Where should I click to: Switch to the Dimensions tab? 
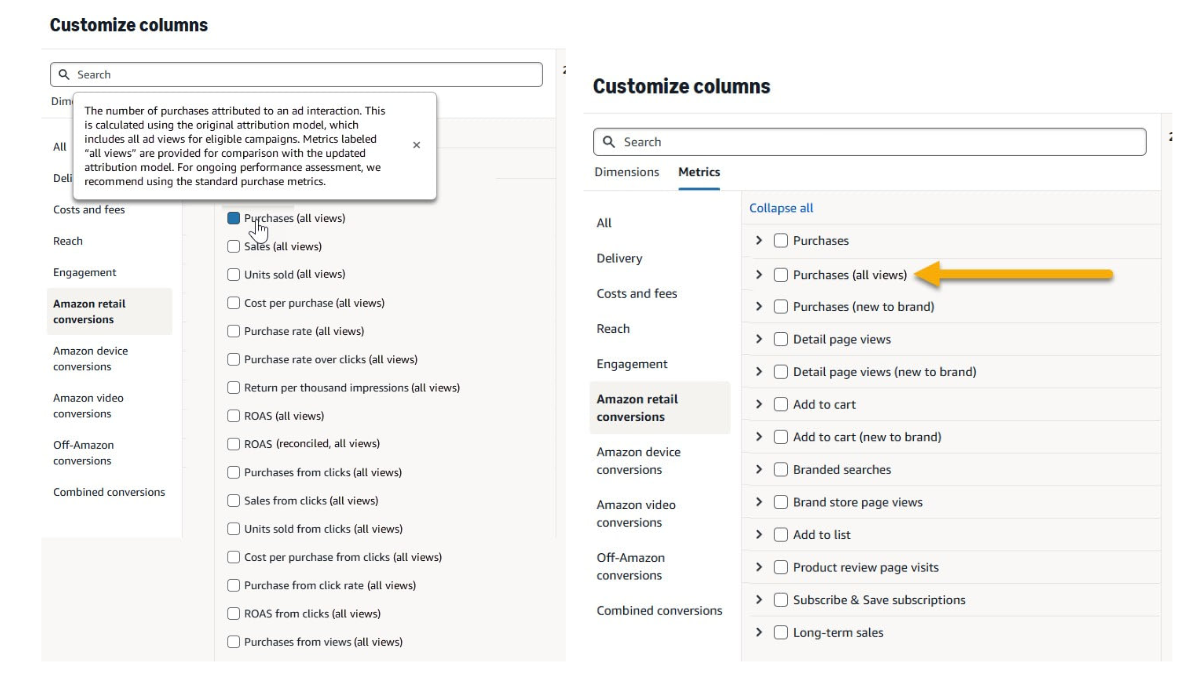pyautogui.click(x=627, y=172)
